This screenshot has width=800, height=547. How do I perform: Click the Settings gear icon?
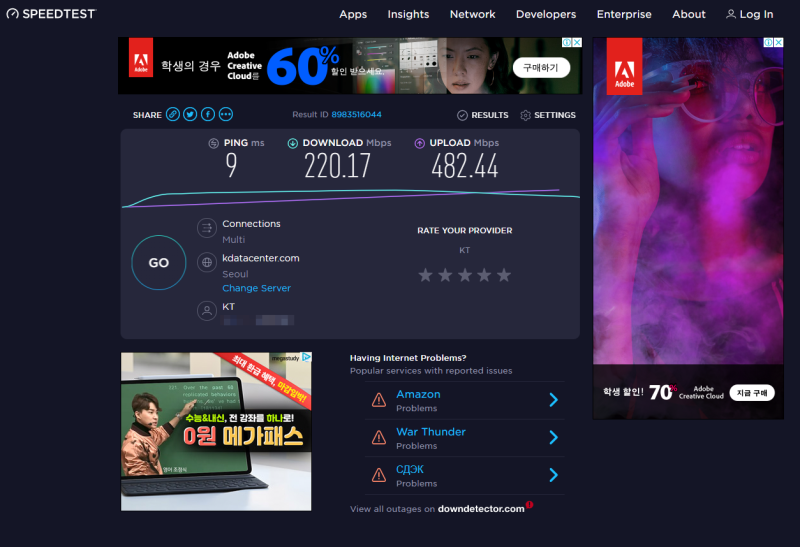point(526,115)
